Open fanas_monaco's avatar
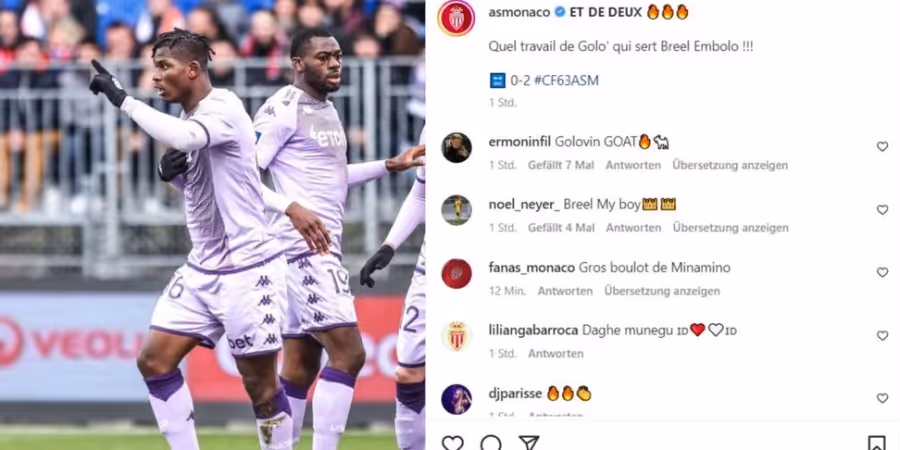The width and height of the screenshot is (900, 450). 457,273
